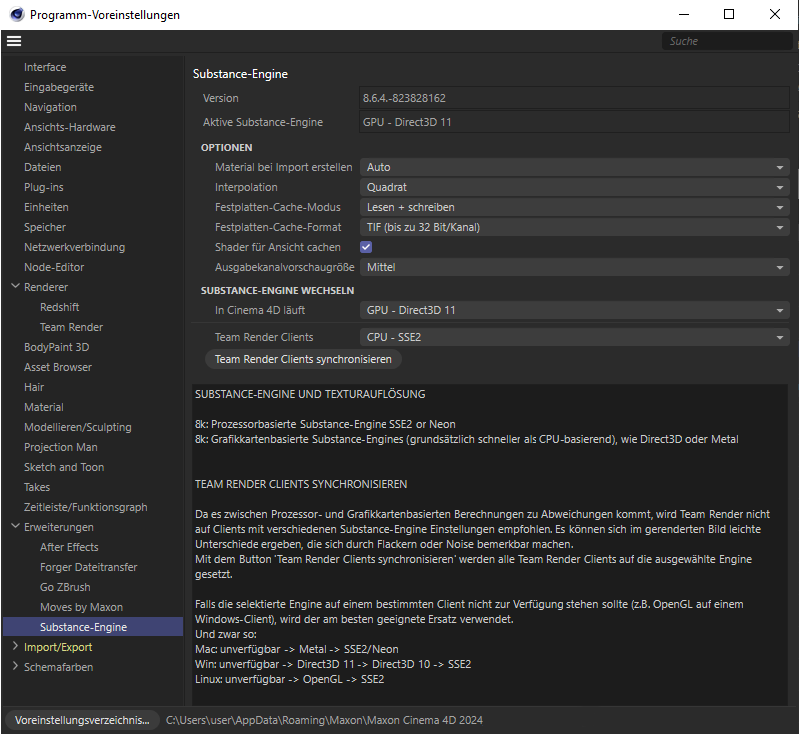
Task: Select Zeitleiste/Funktionsgraph in the sidebar
Action: 86,507
